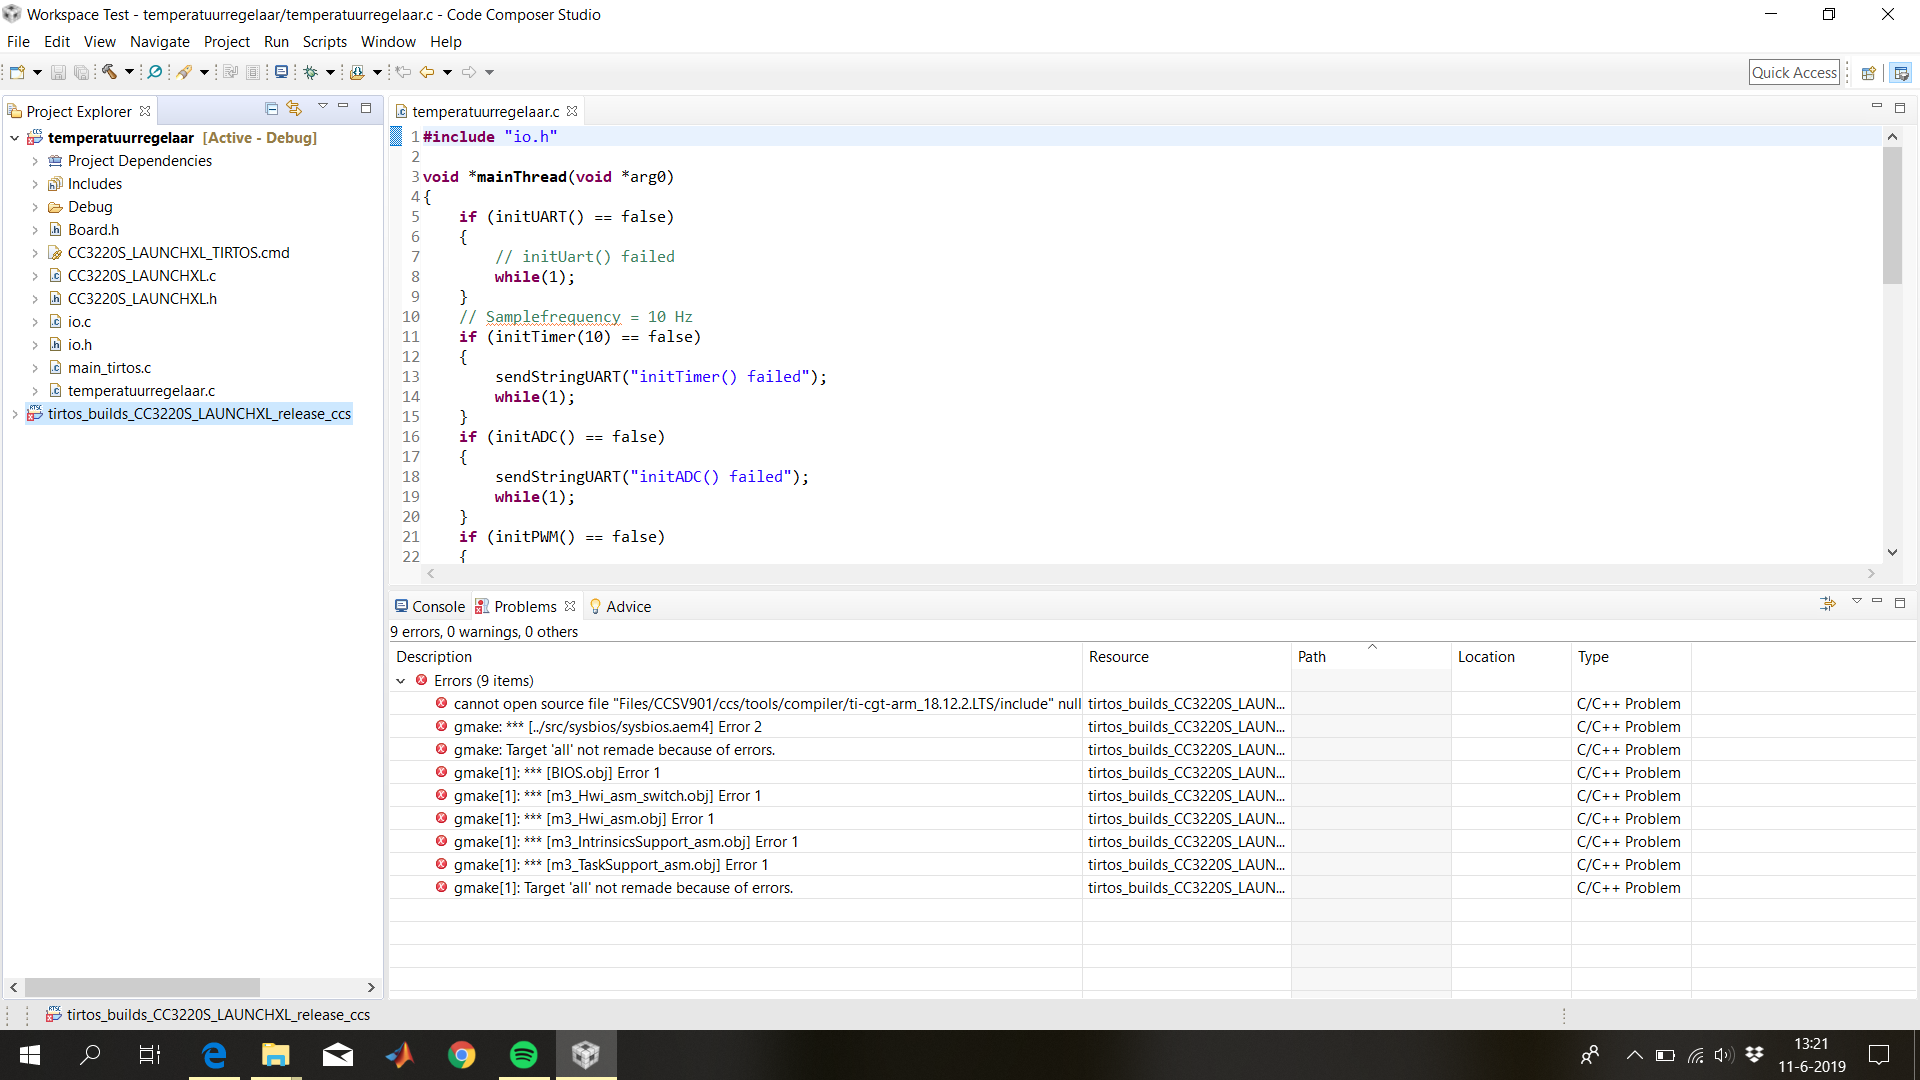This screenshot has width=1920, height=1080.
Task: Collapse All in Project Explorer toolbar
Action: (271, 108)
